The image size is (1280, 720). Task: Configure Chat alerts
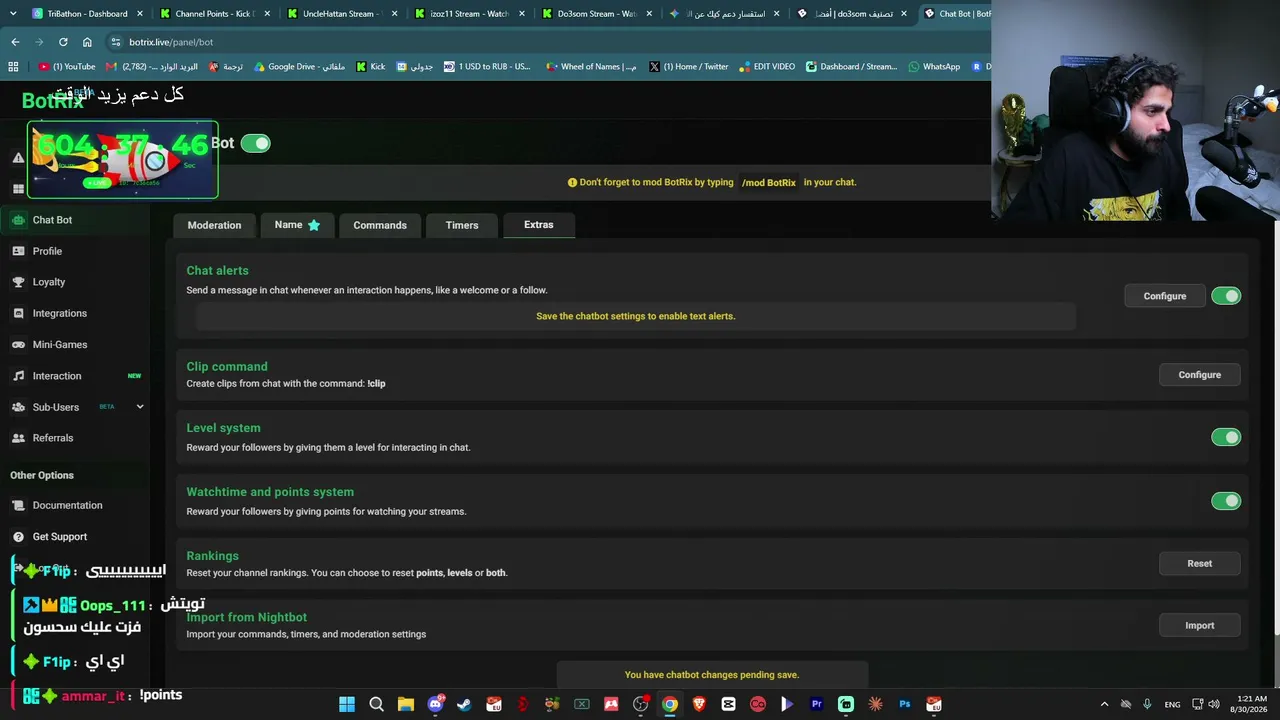[1165, 296]
